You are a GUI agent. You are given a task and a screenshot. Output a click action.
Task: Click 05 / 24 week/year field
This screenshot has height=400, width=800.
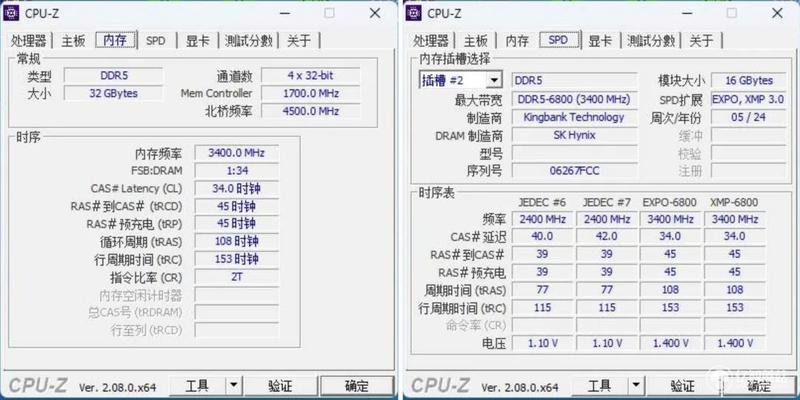(x=748, y=117)
